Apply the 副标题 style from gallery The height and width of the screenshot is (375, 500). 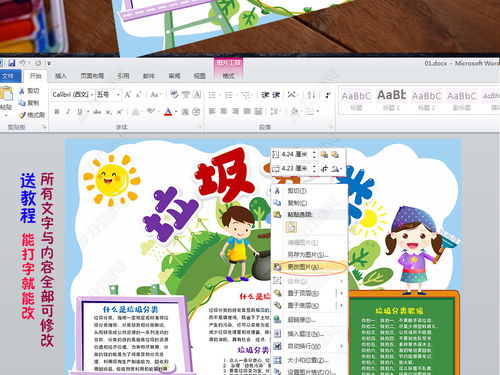[462, 99]
